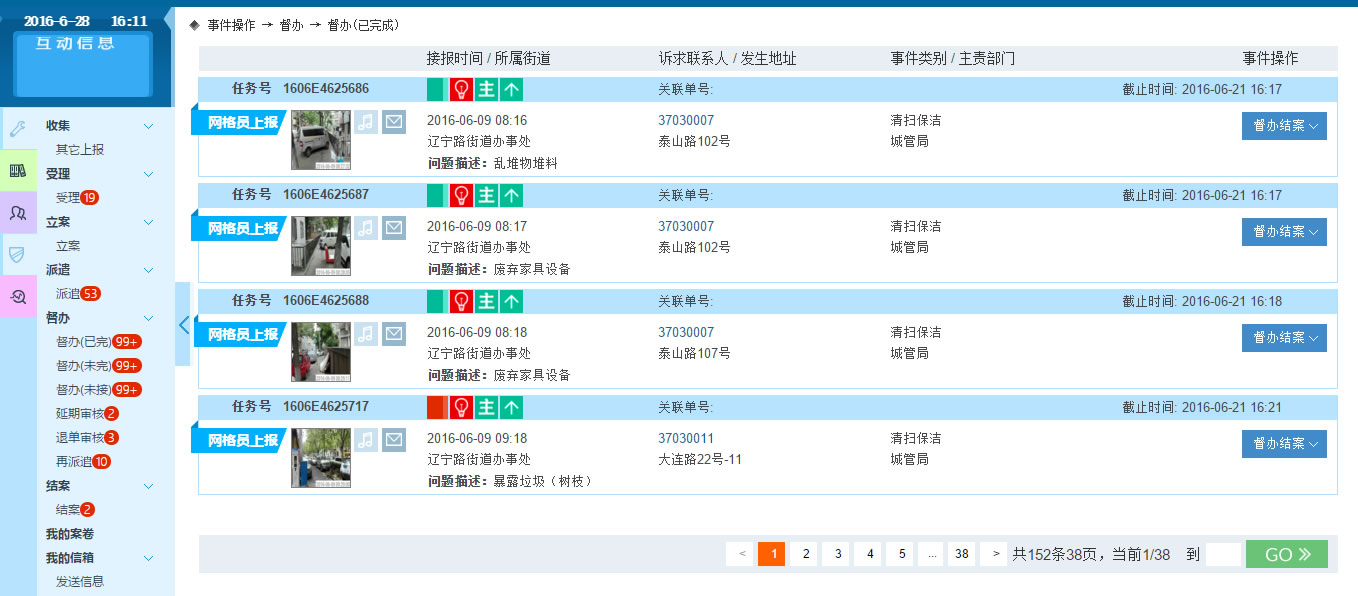Collapse the left navigation panel with the arrow handle
The image size is (1358, 596).
click(x=183, y=324)
